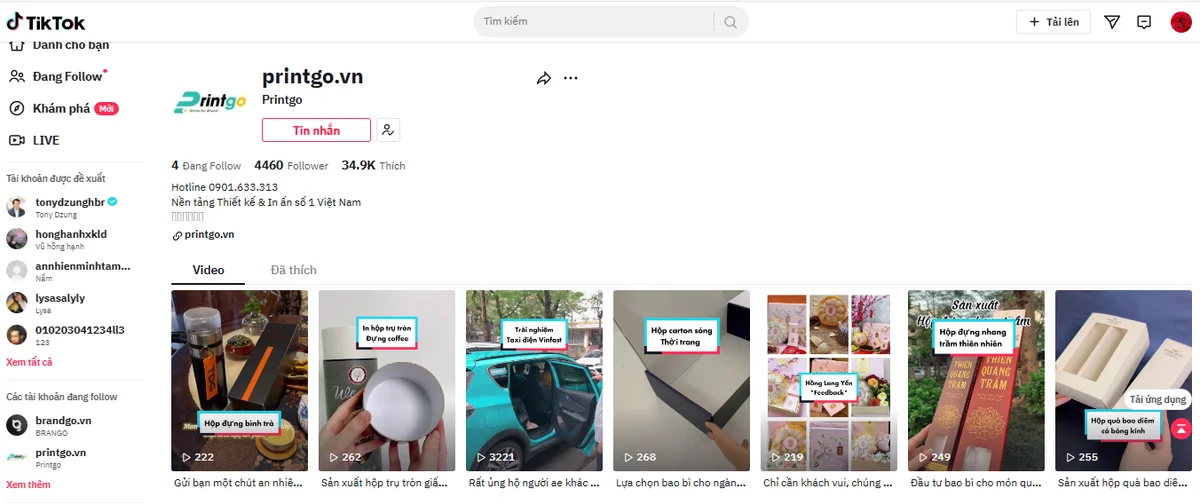
Task: Open the profile avatar menu
Action: point(1181,22)
